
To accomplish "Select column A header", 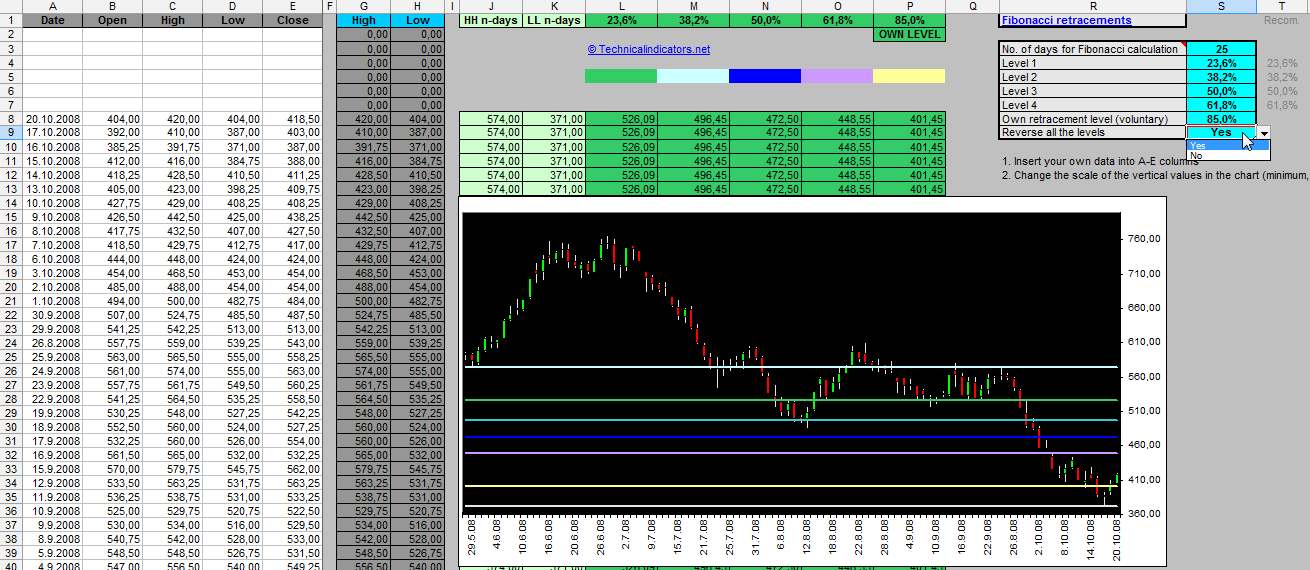I will coord(52,6).
